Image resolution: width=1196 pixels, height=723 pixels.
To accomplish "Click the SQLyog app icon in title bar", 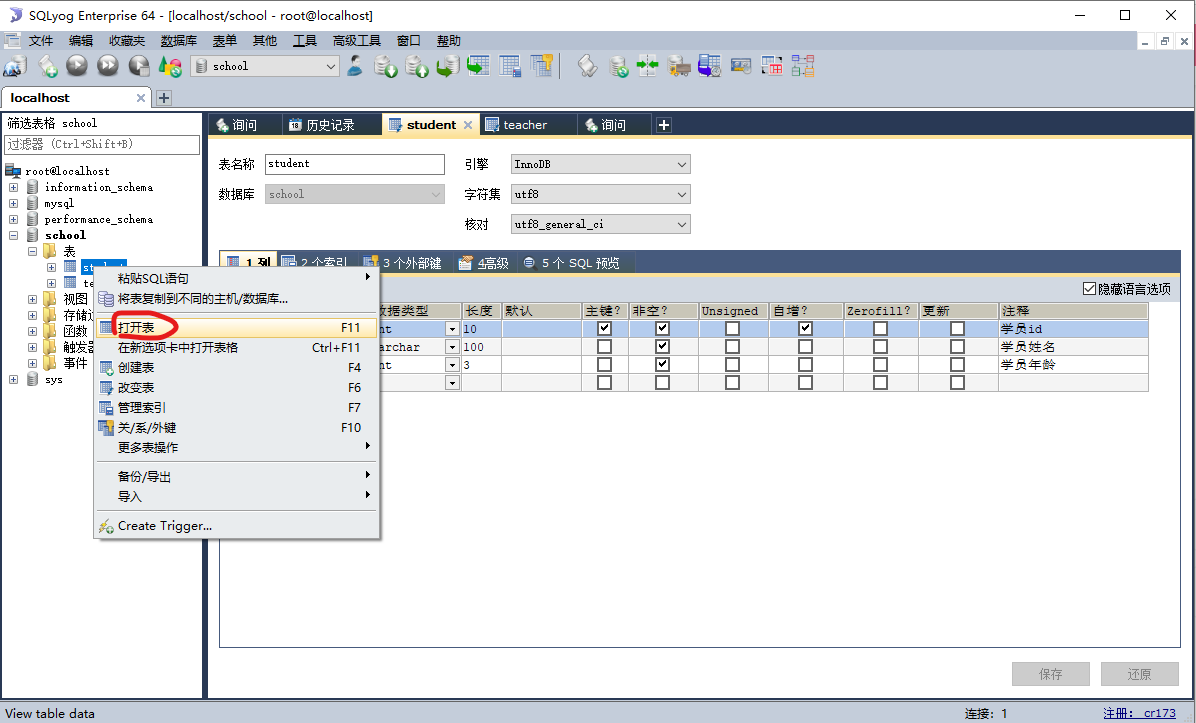I will point(14,15).
